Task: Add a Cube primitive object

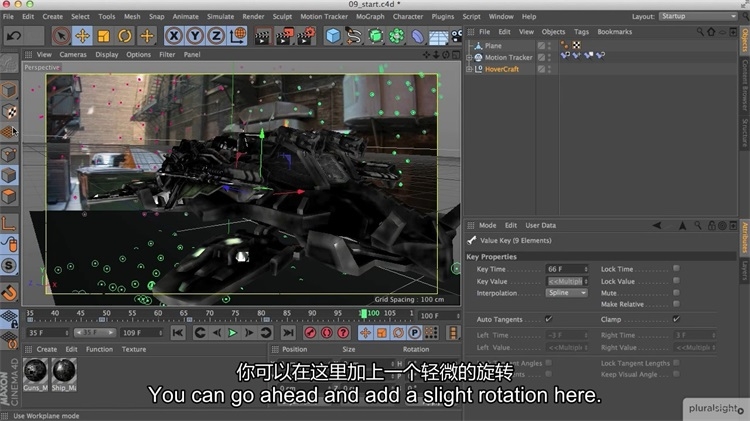Action: click(x=333, y=36)
